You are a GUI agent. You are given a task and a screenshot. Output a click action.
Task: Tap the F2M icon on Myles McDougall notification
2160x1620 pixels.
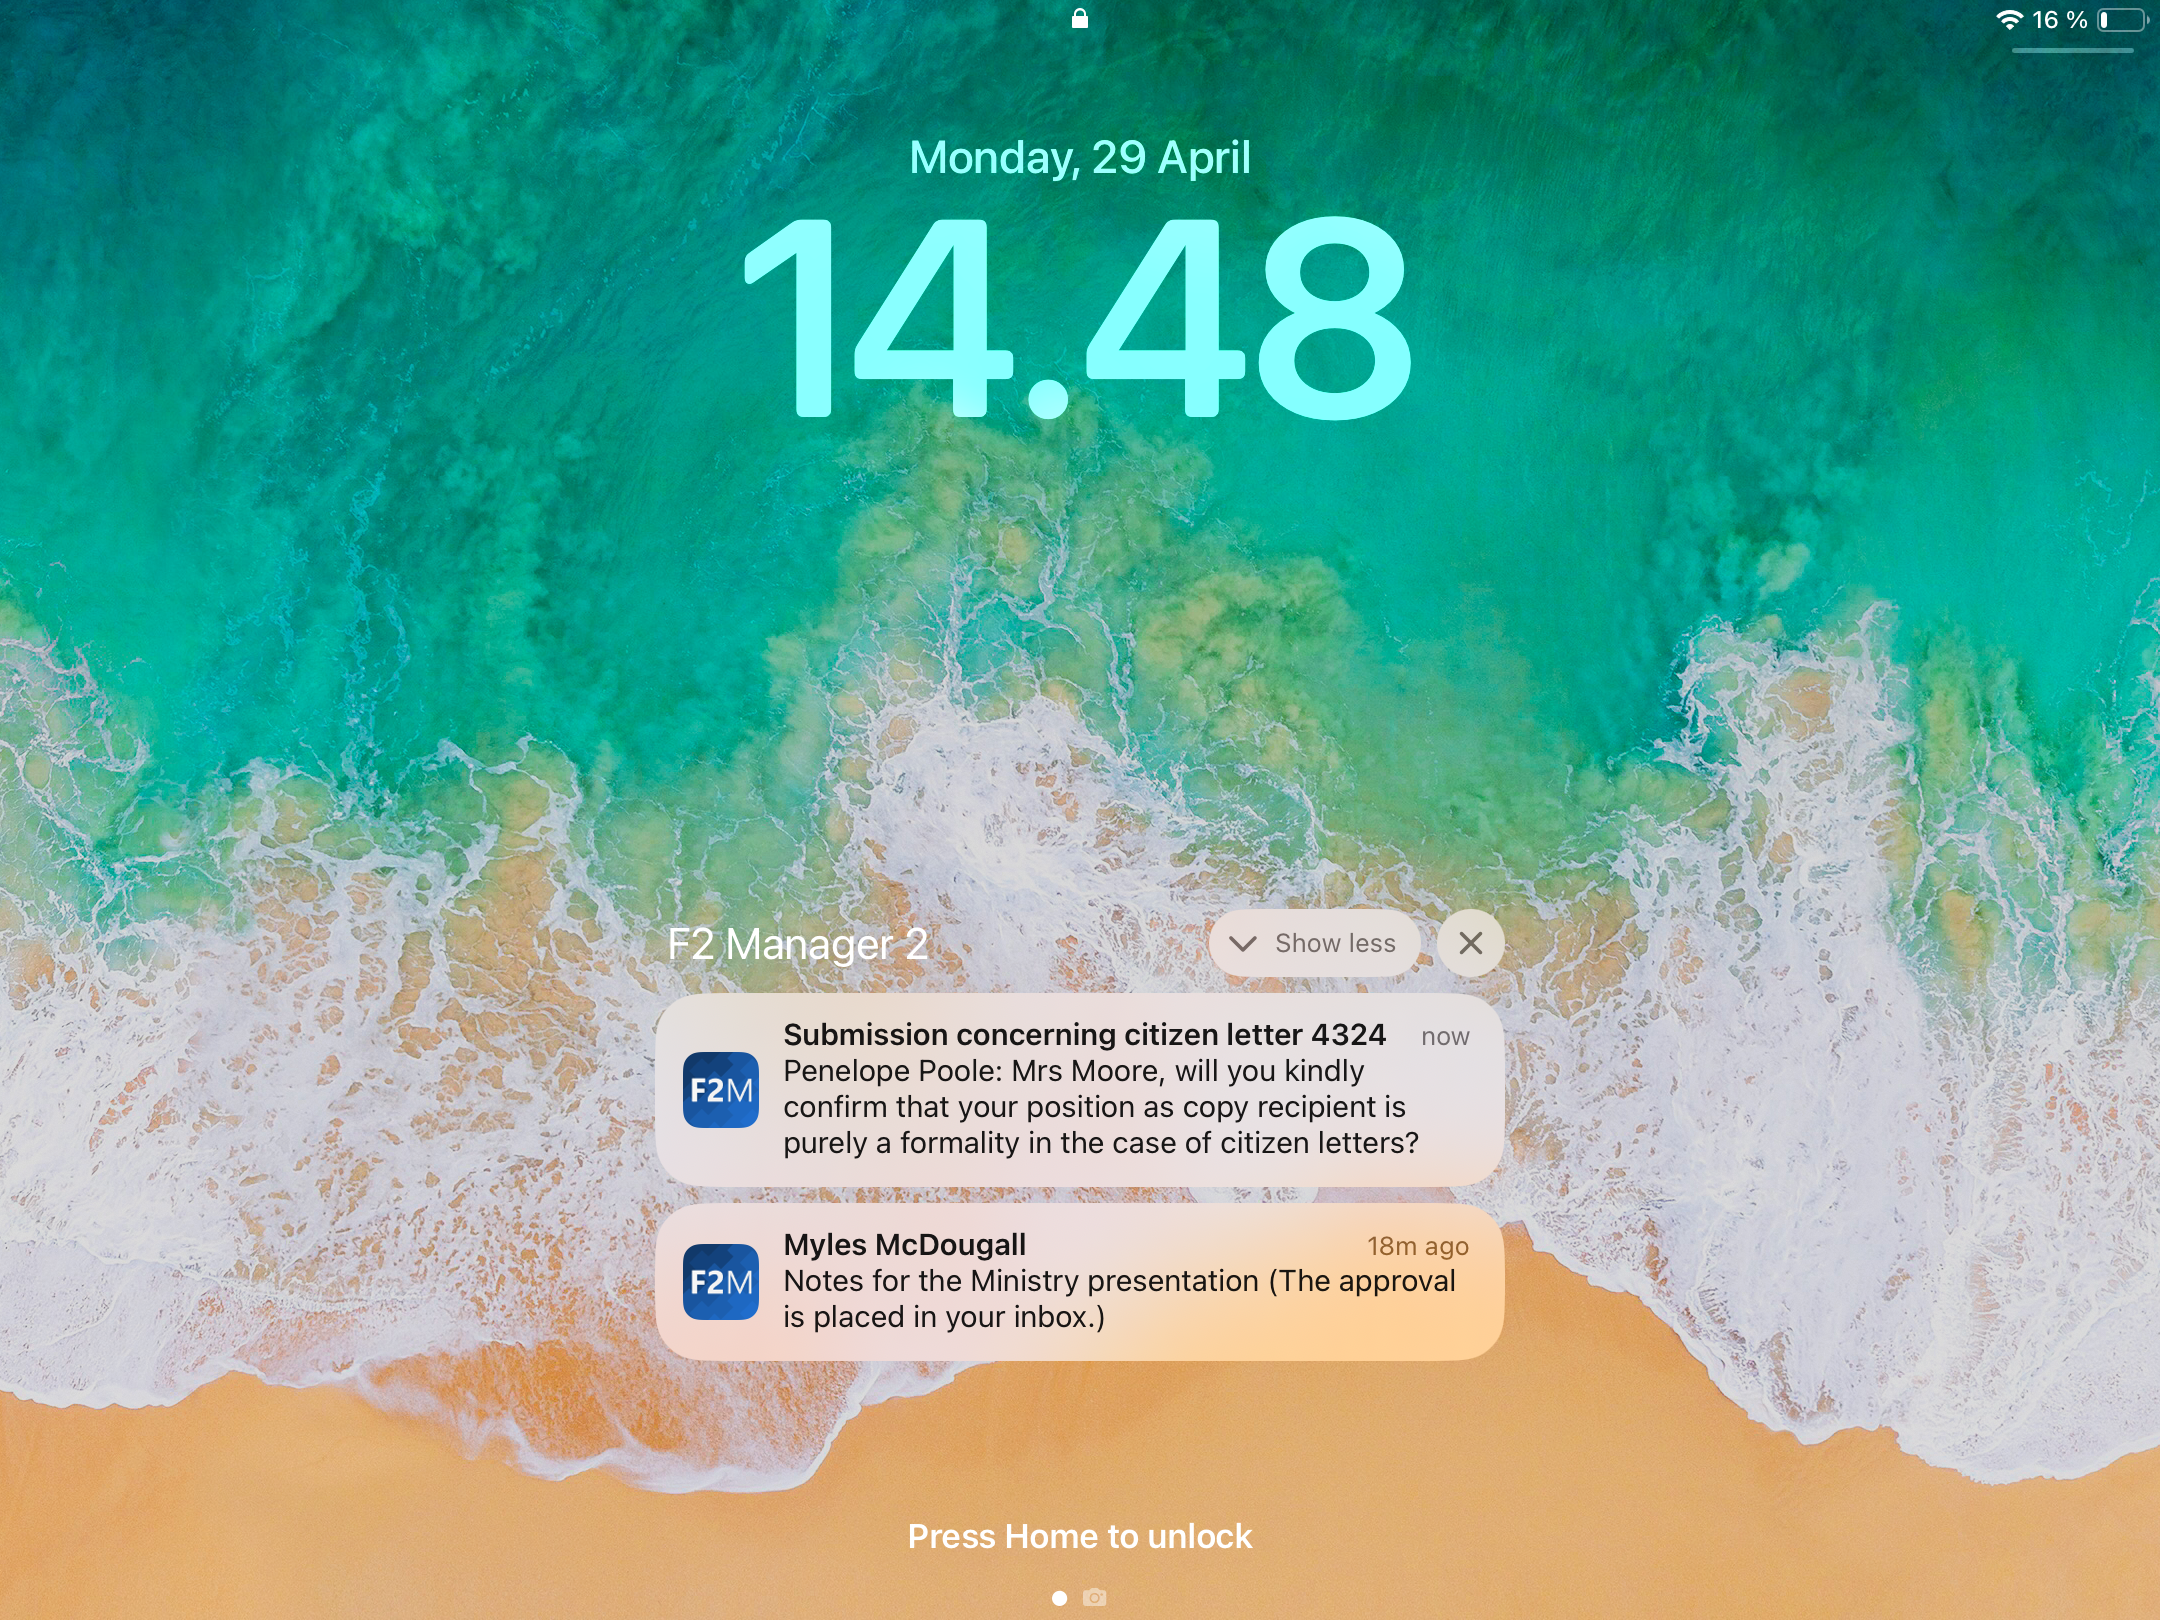point(720,1281)
